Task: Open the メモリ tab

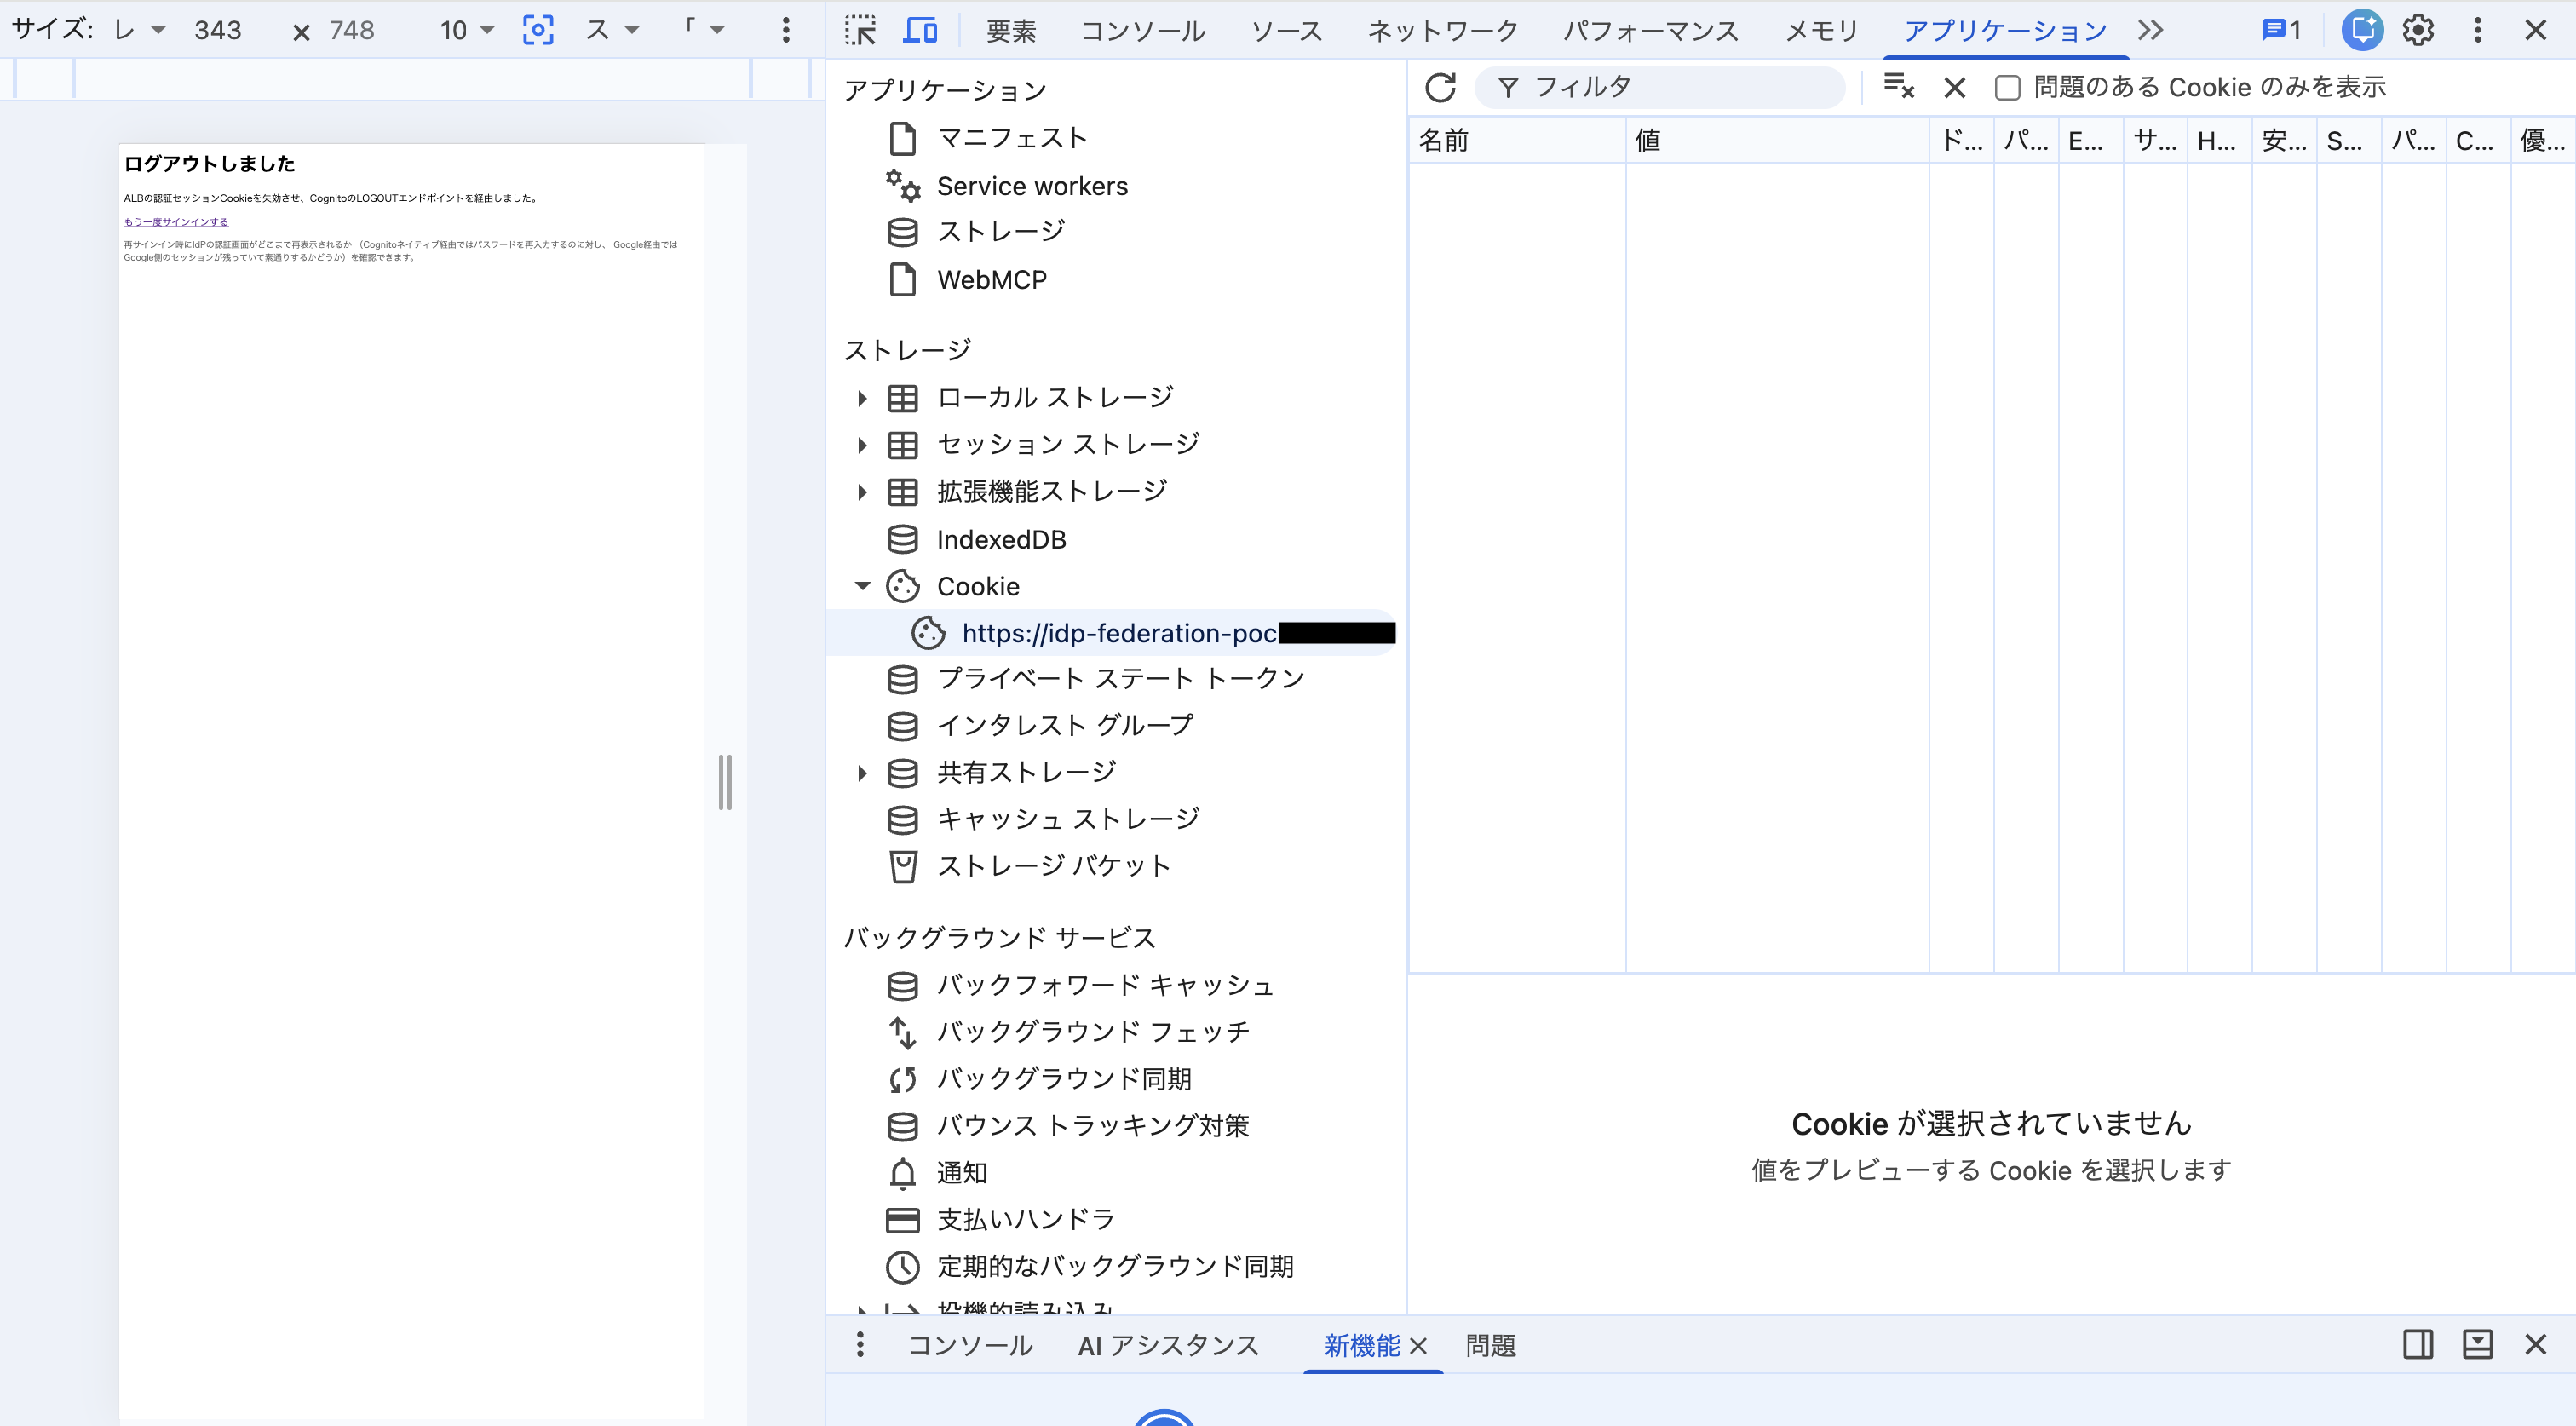Action: click(x=1822, y=30)
